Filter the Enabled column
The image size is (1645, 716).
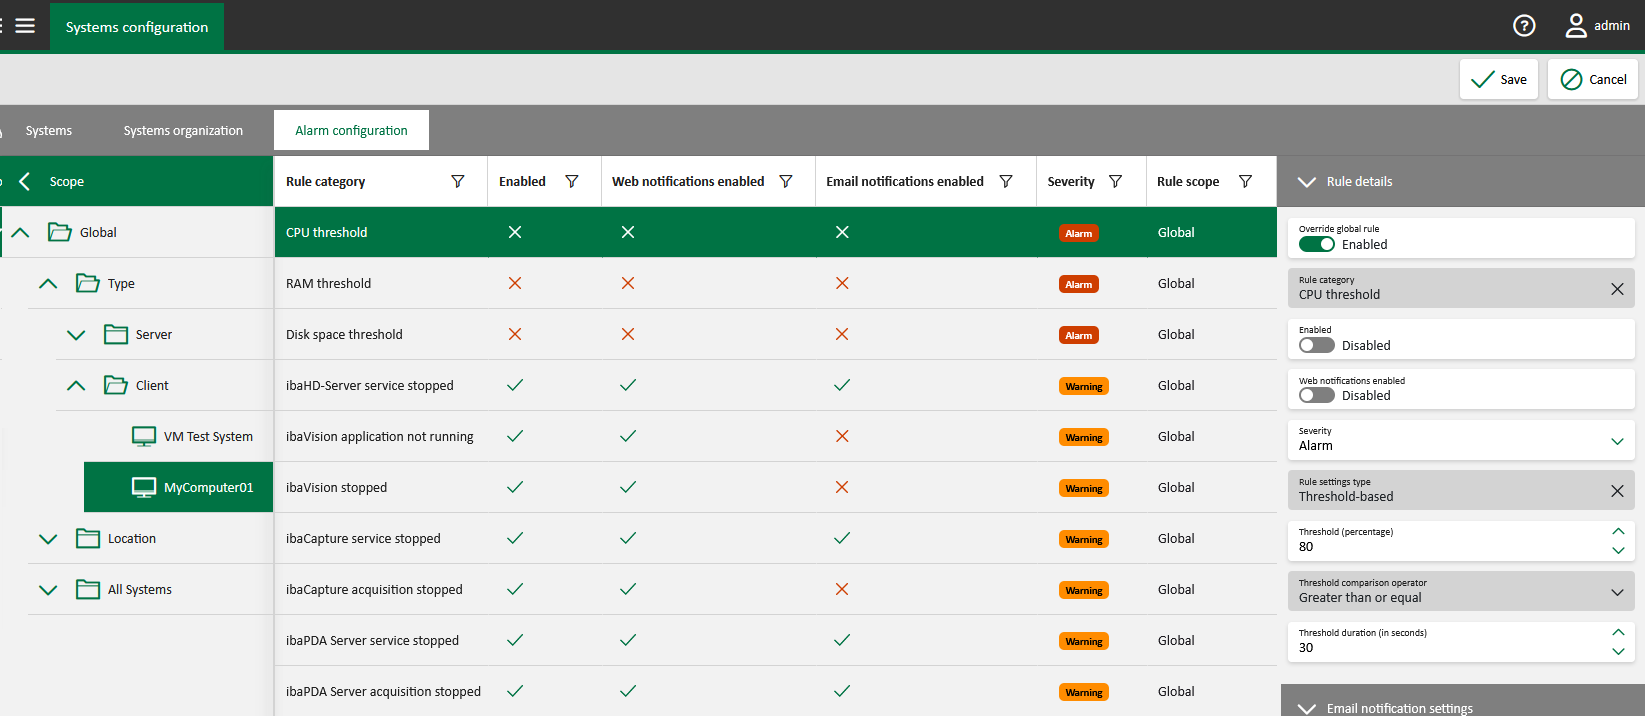[572, 181]
